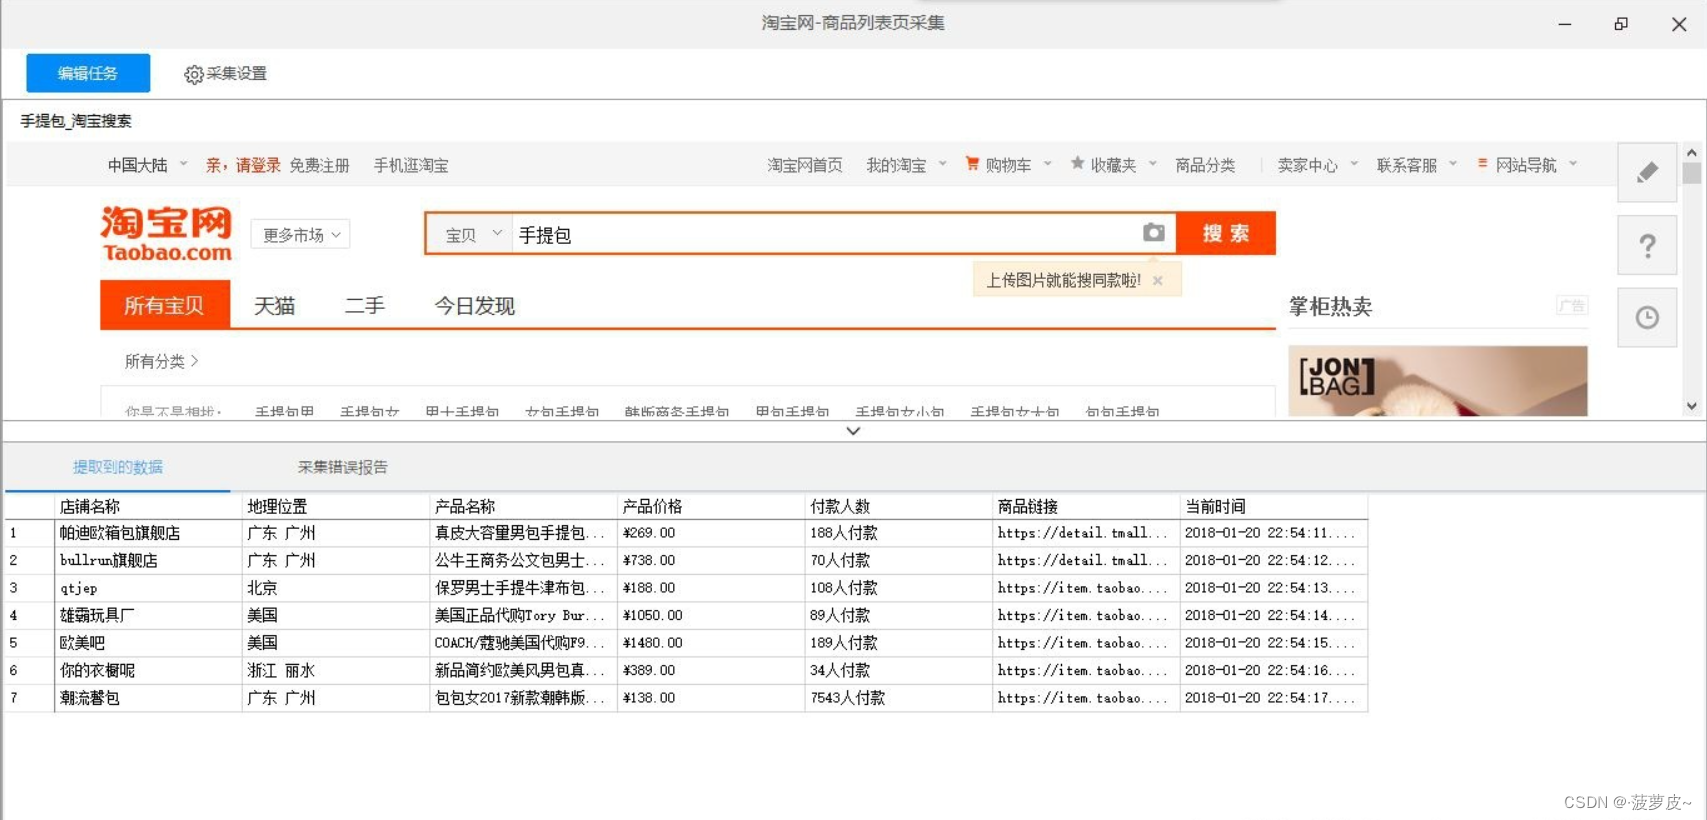Expand the 联系客服 dropdown
Viewport: 1707px width, 820px height.
1453,164
